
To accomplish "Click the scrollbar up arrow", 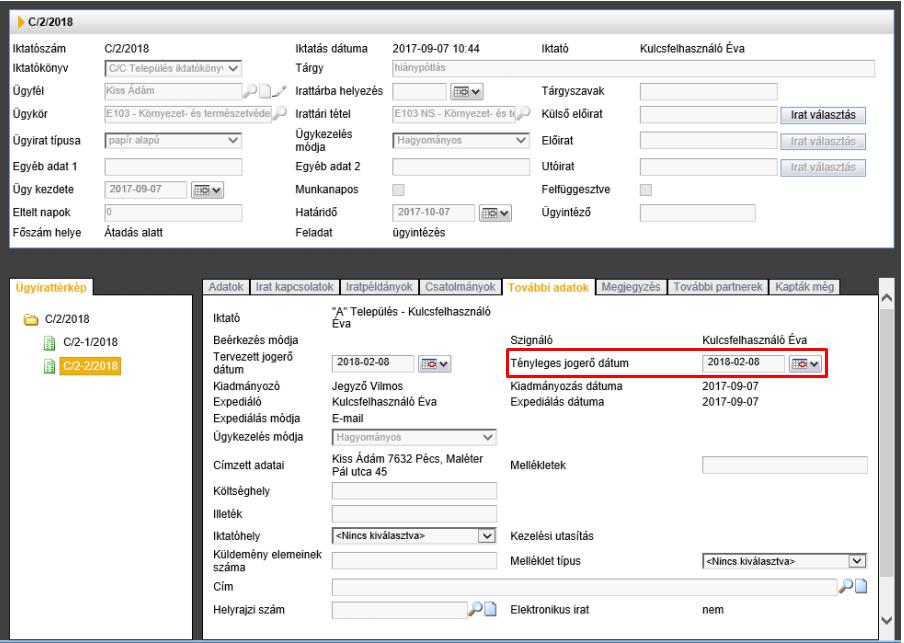I will coord(887,298).
